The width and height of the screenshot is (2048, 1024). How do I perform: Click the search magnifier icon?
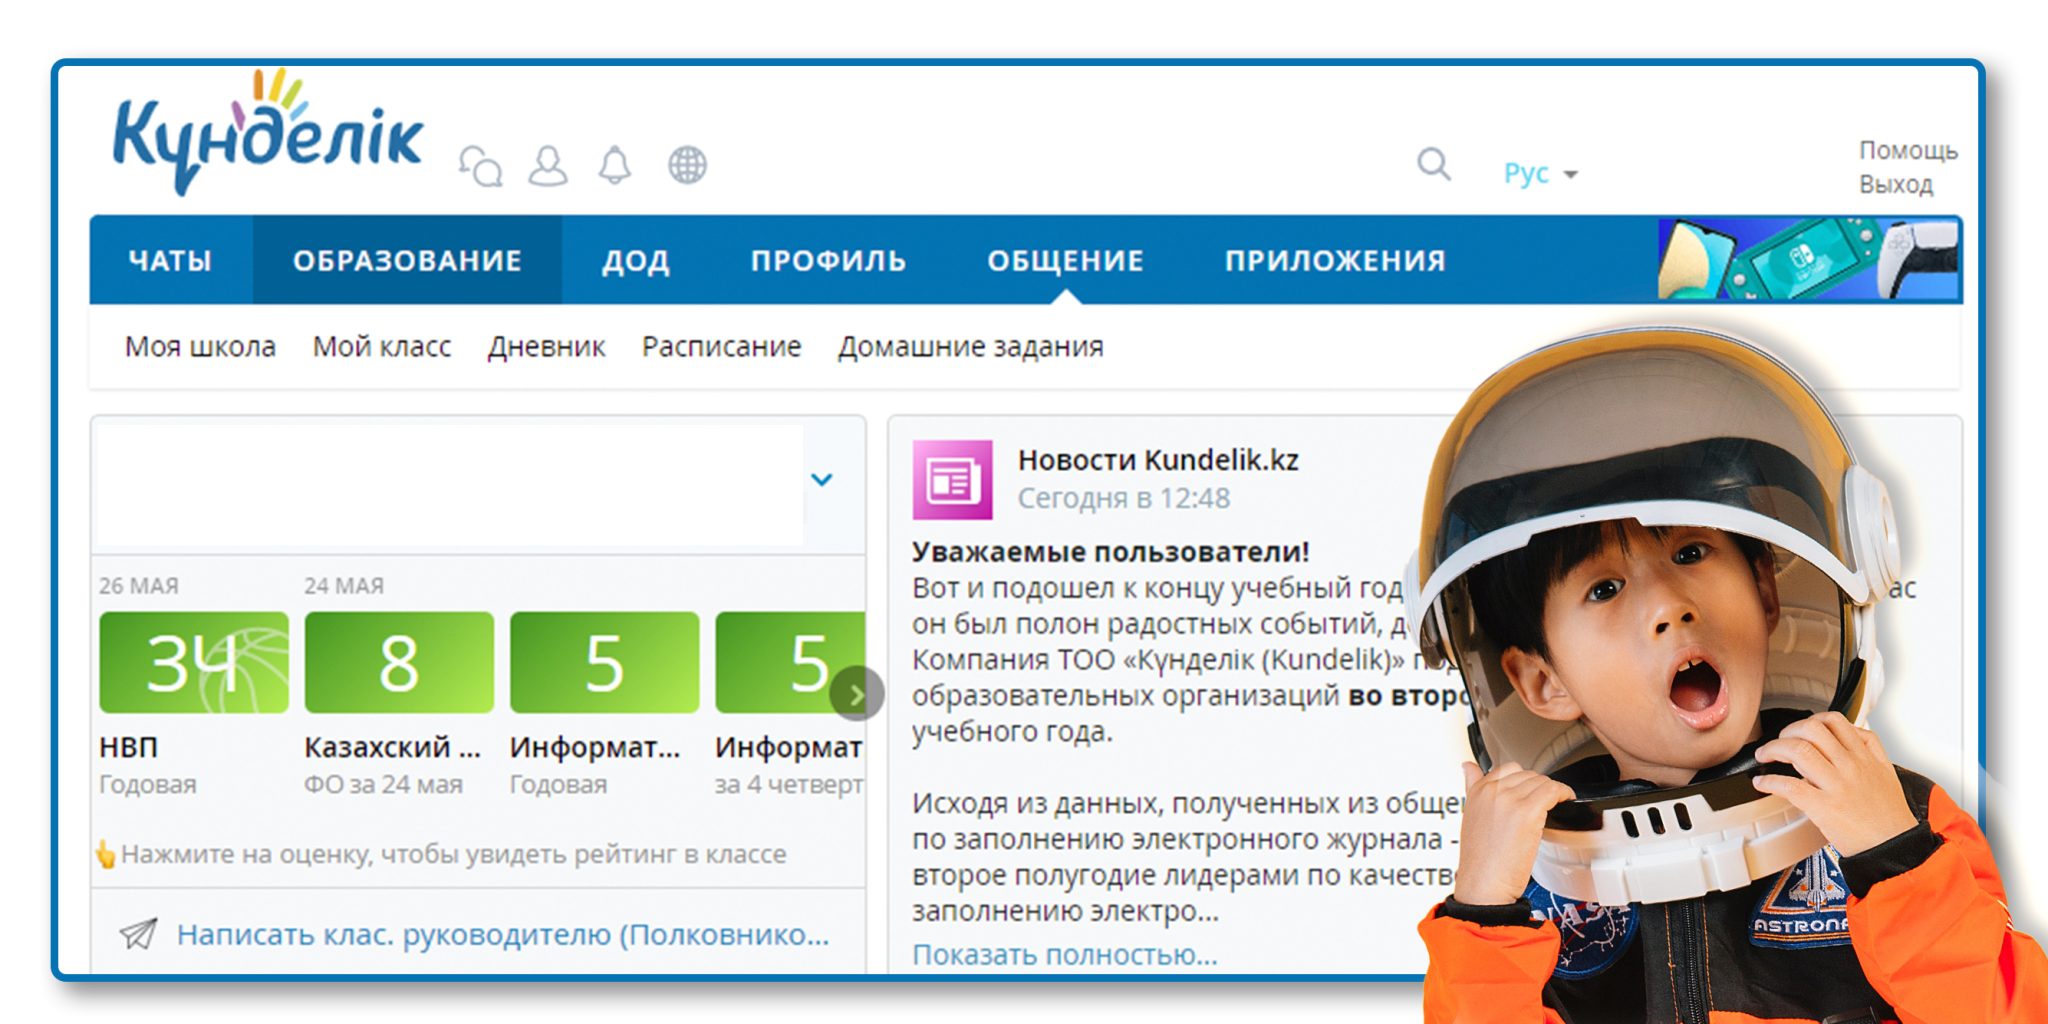click(x=1433, y=164)
